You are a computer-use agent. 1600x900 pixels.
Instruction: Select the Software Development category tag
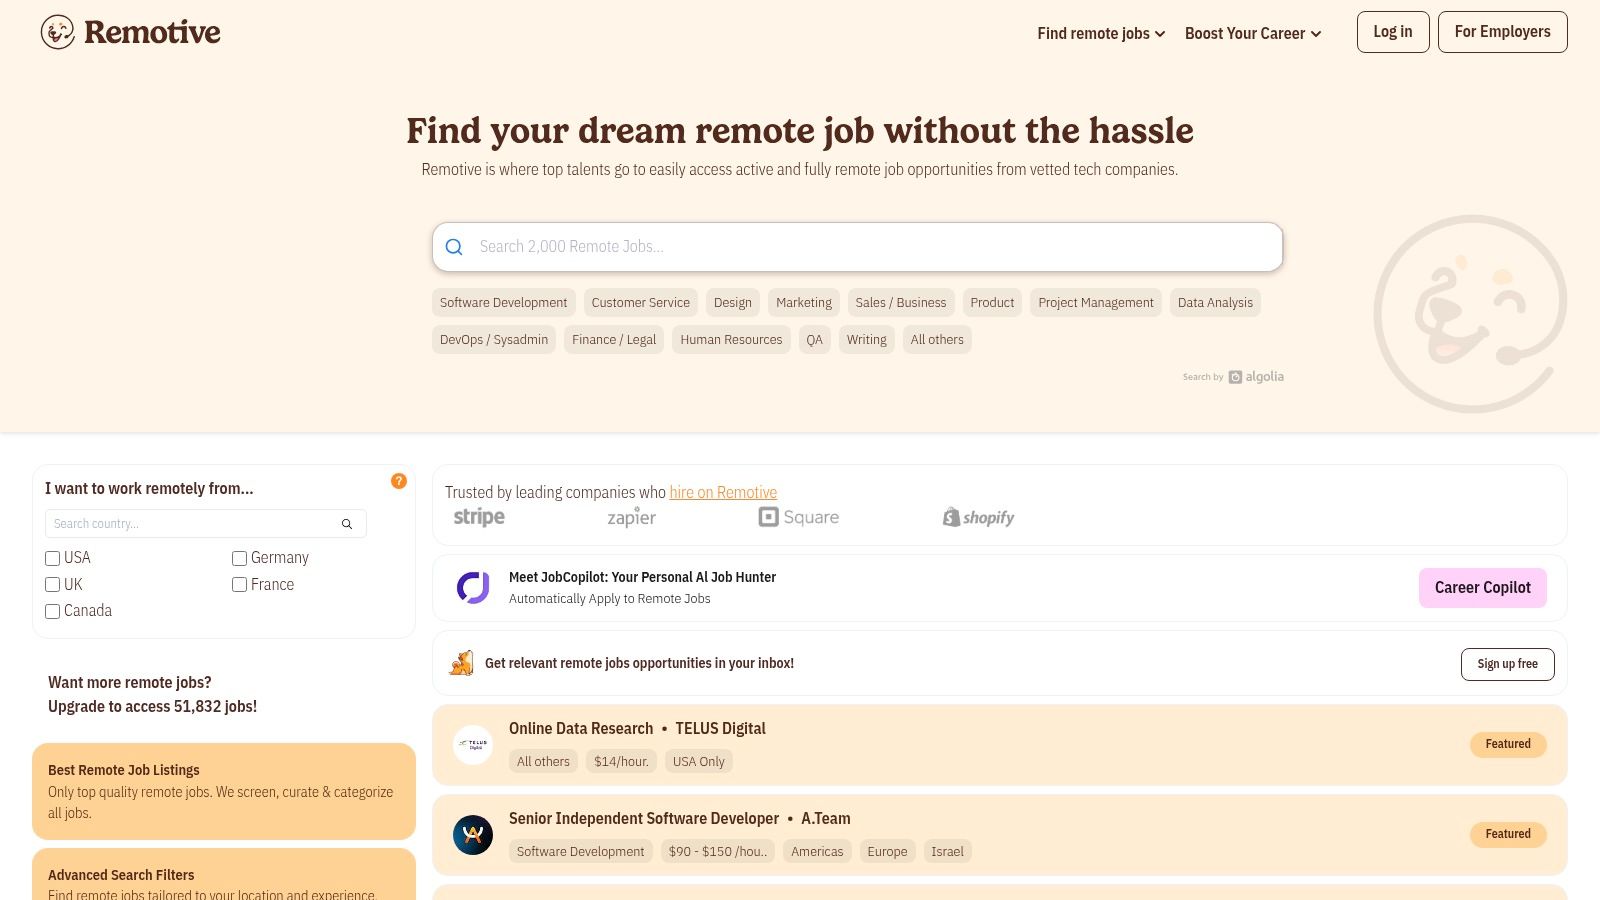[x=503, y=303]
